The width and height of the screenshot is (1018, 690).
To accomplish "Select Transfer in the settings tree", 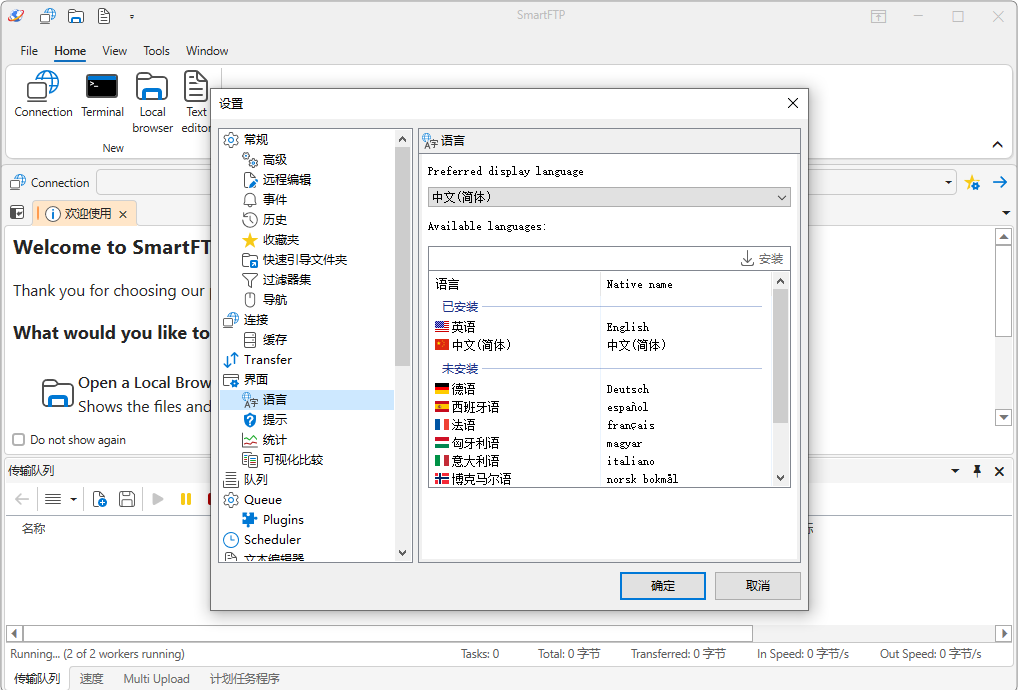I will point(267,360).
